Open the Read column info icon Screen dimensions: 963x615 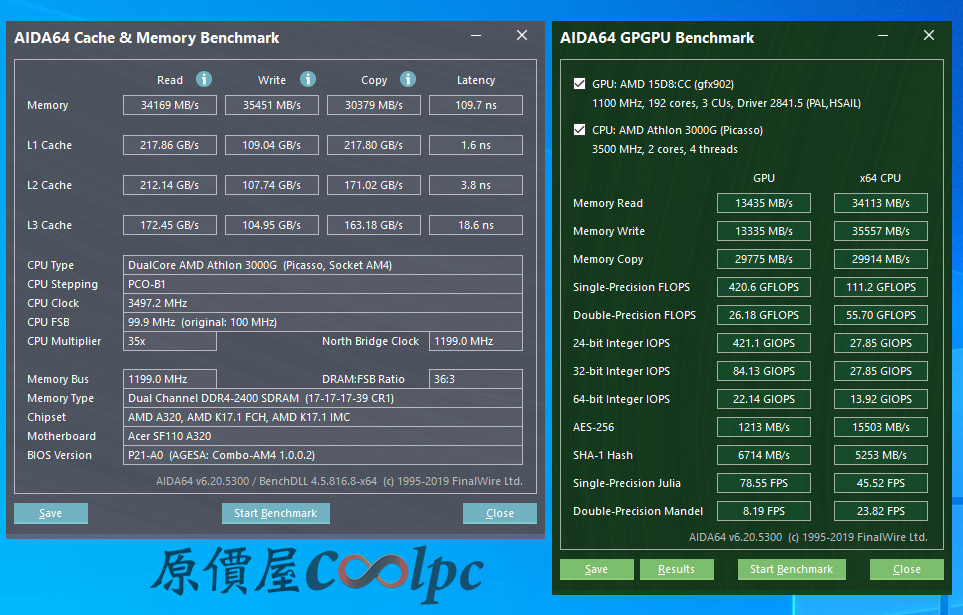204,79
